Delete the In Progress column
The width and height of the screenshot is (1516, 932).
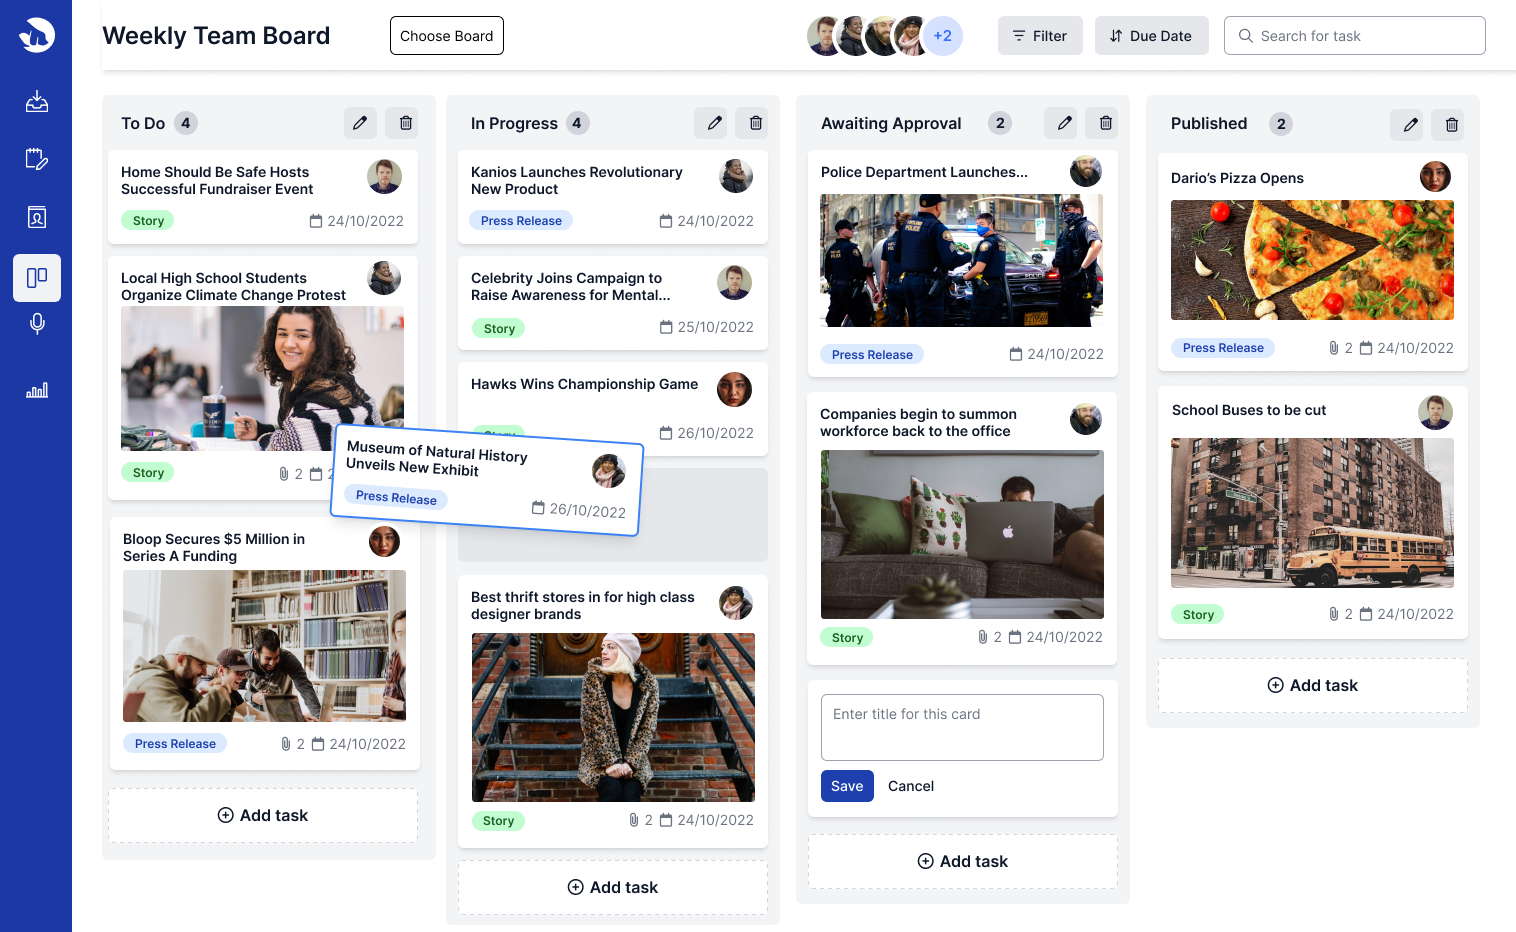[755, 123]
